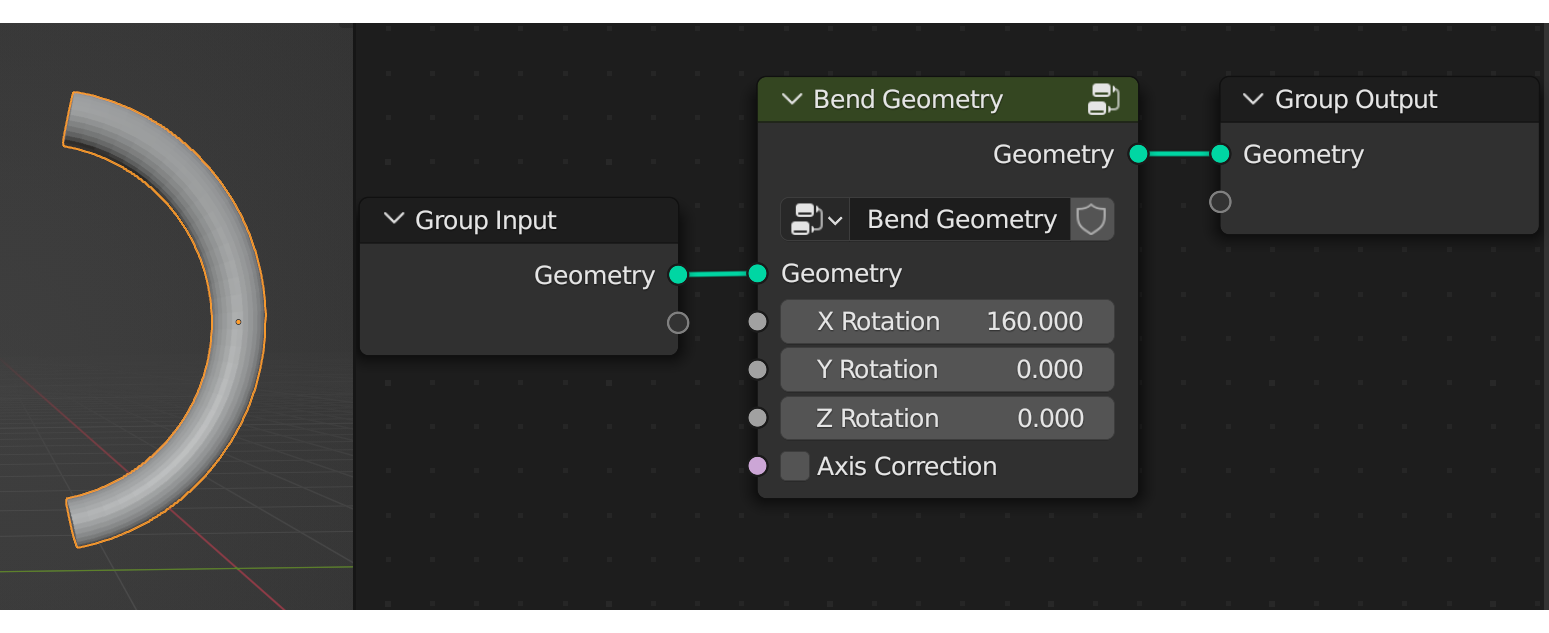Click the object origin dot in viewport
1549x633 pixels.
238,322
